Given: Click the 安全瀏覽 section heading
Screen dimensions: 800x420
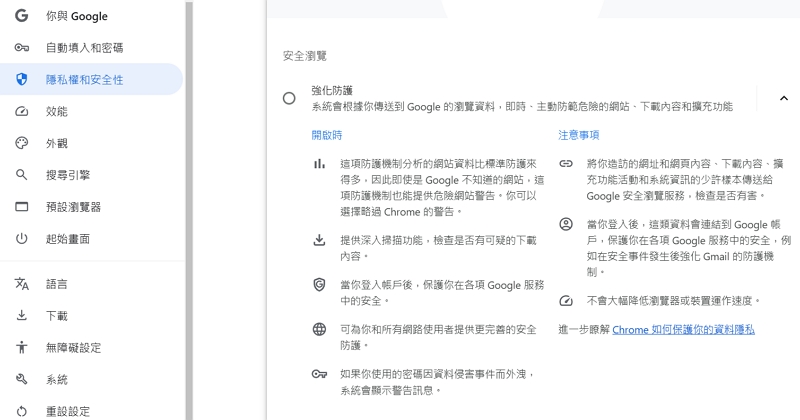Looking at the screenshot, I should click(x=305, y=56).
